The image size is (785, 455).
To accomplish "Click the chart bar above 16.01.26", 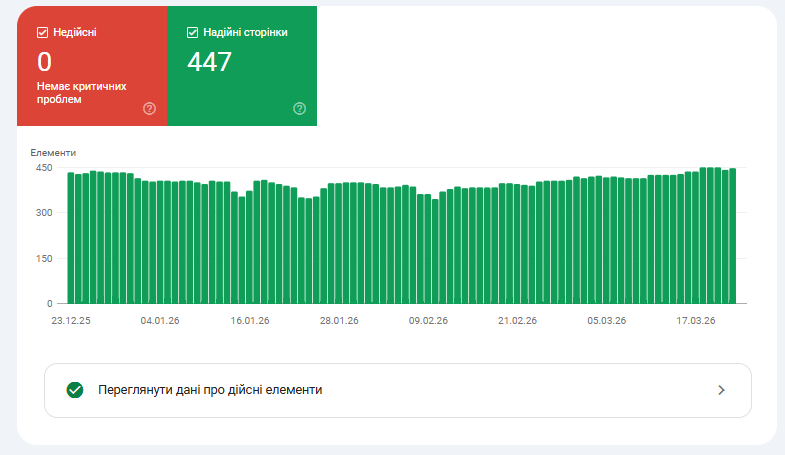I will coord(249,247).
